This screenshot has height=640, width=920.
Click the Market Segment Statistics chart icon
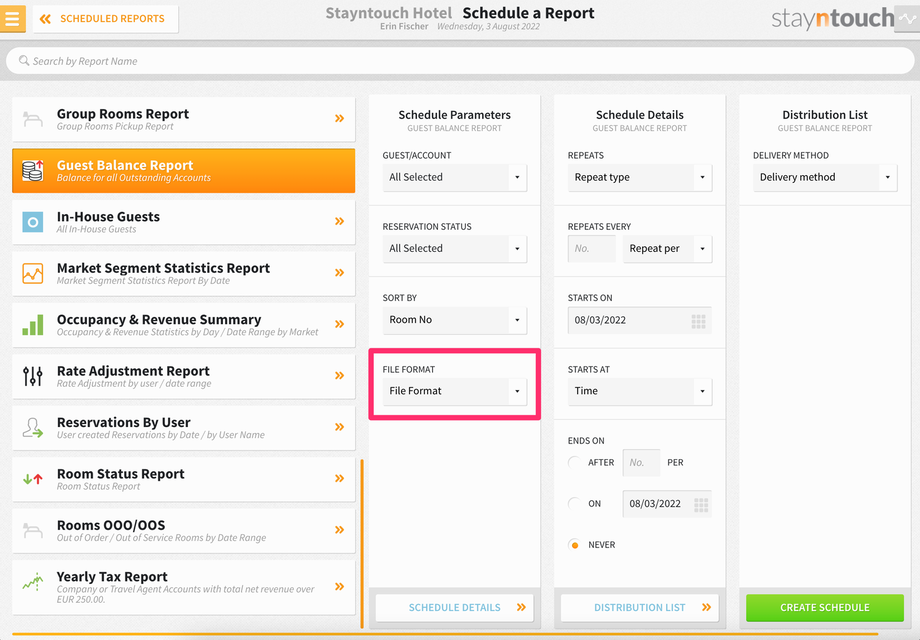coord(33,273)
